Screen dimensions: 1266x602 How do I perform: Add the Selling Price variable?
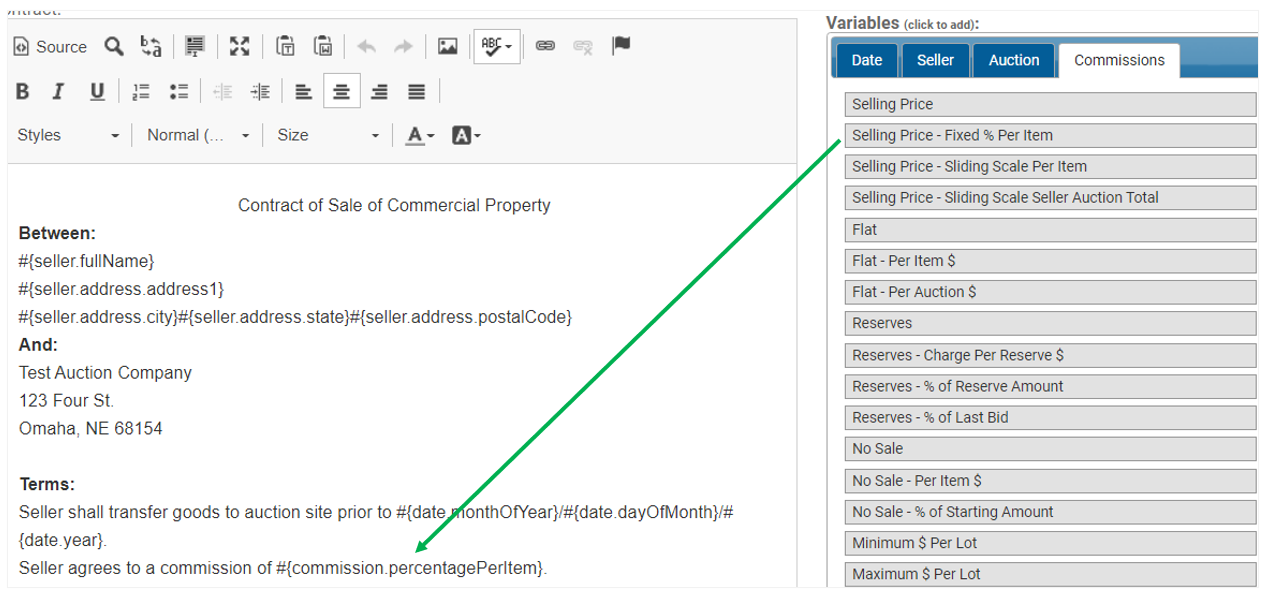click(x=1050, y=104)
